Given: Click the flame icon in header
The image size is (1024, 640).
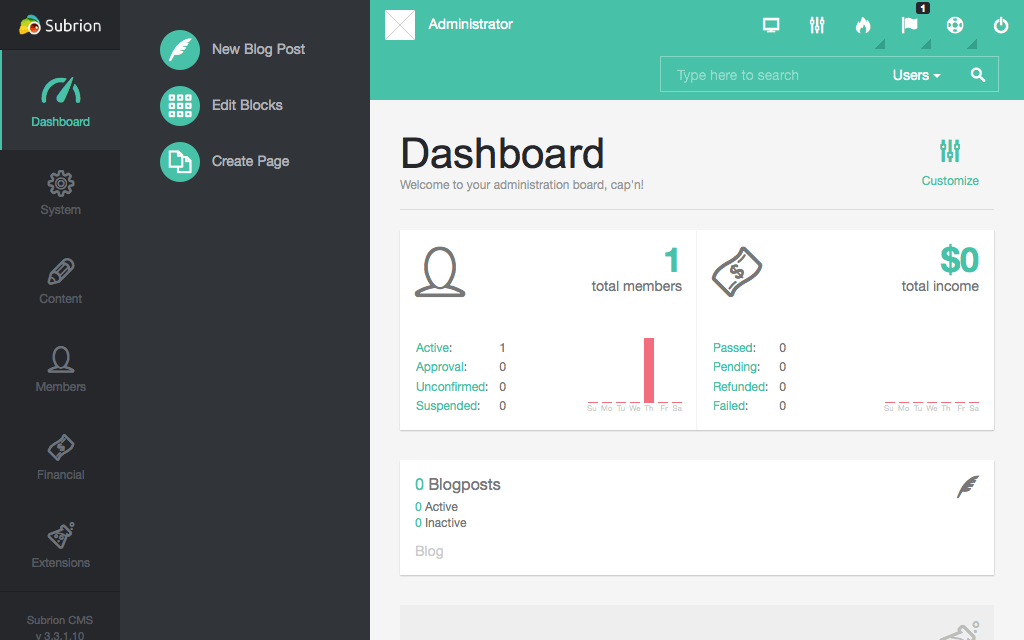Looking at the screenshot, I should point(863,26).
